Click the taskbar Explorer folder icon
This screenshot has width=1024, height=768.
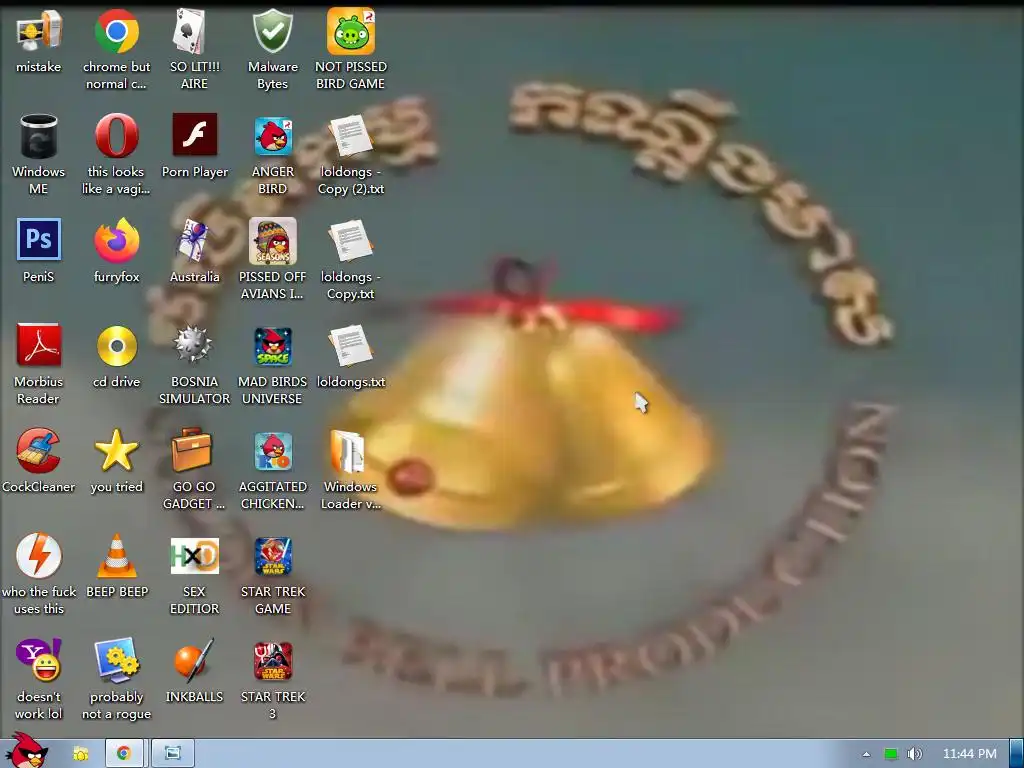click(x=81, y=754)
